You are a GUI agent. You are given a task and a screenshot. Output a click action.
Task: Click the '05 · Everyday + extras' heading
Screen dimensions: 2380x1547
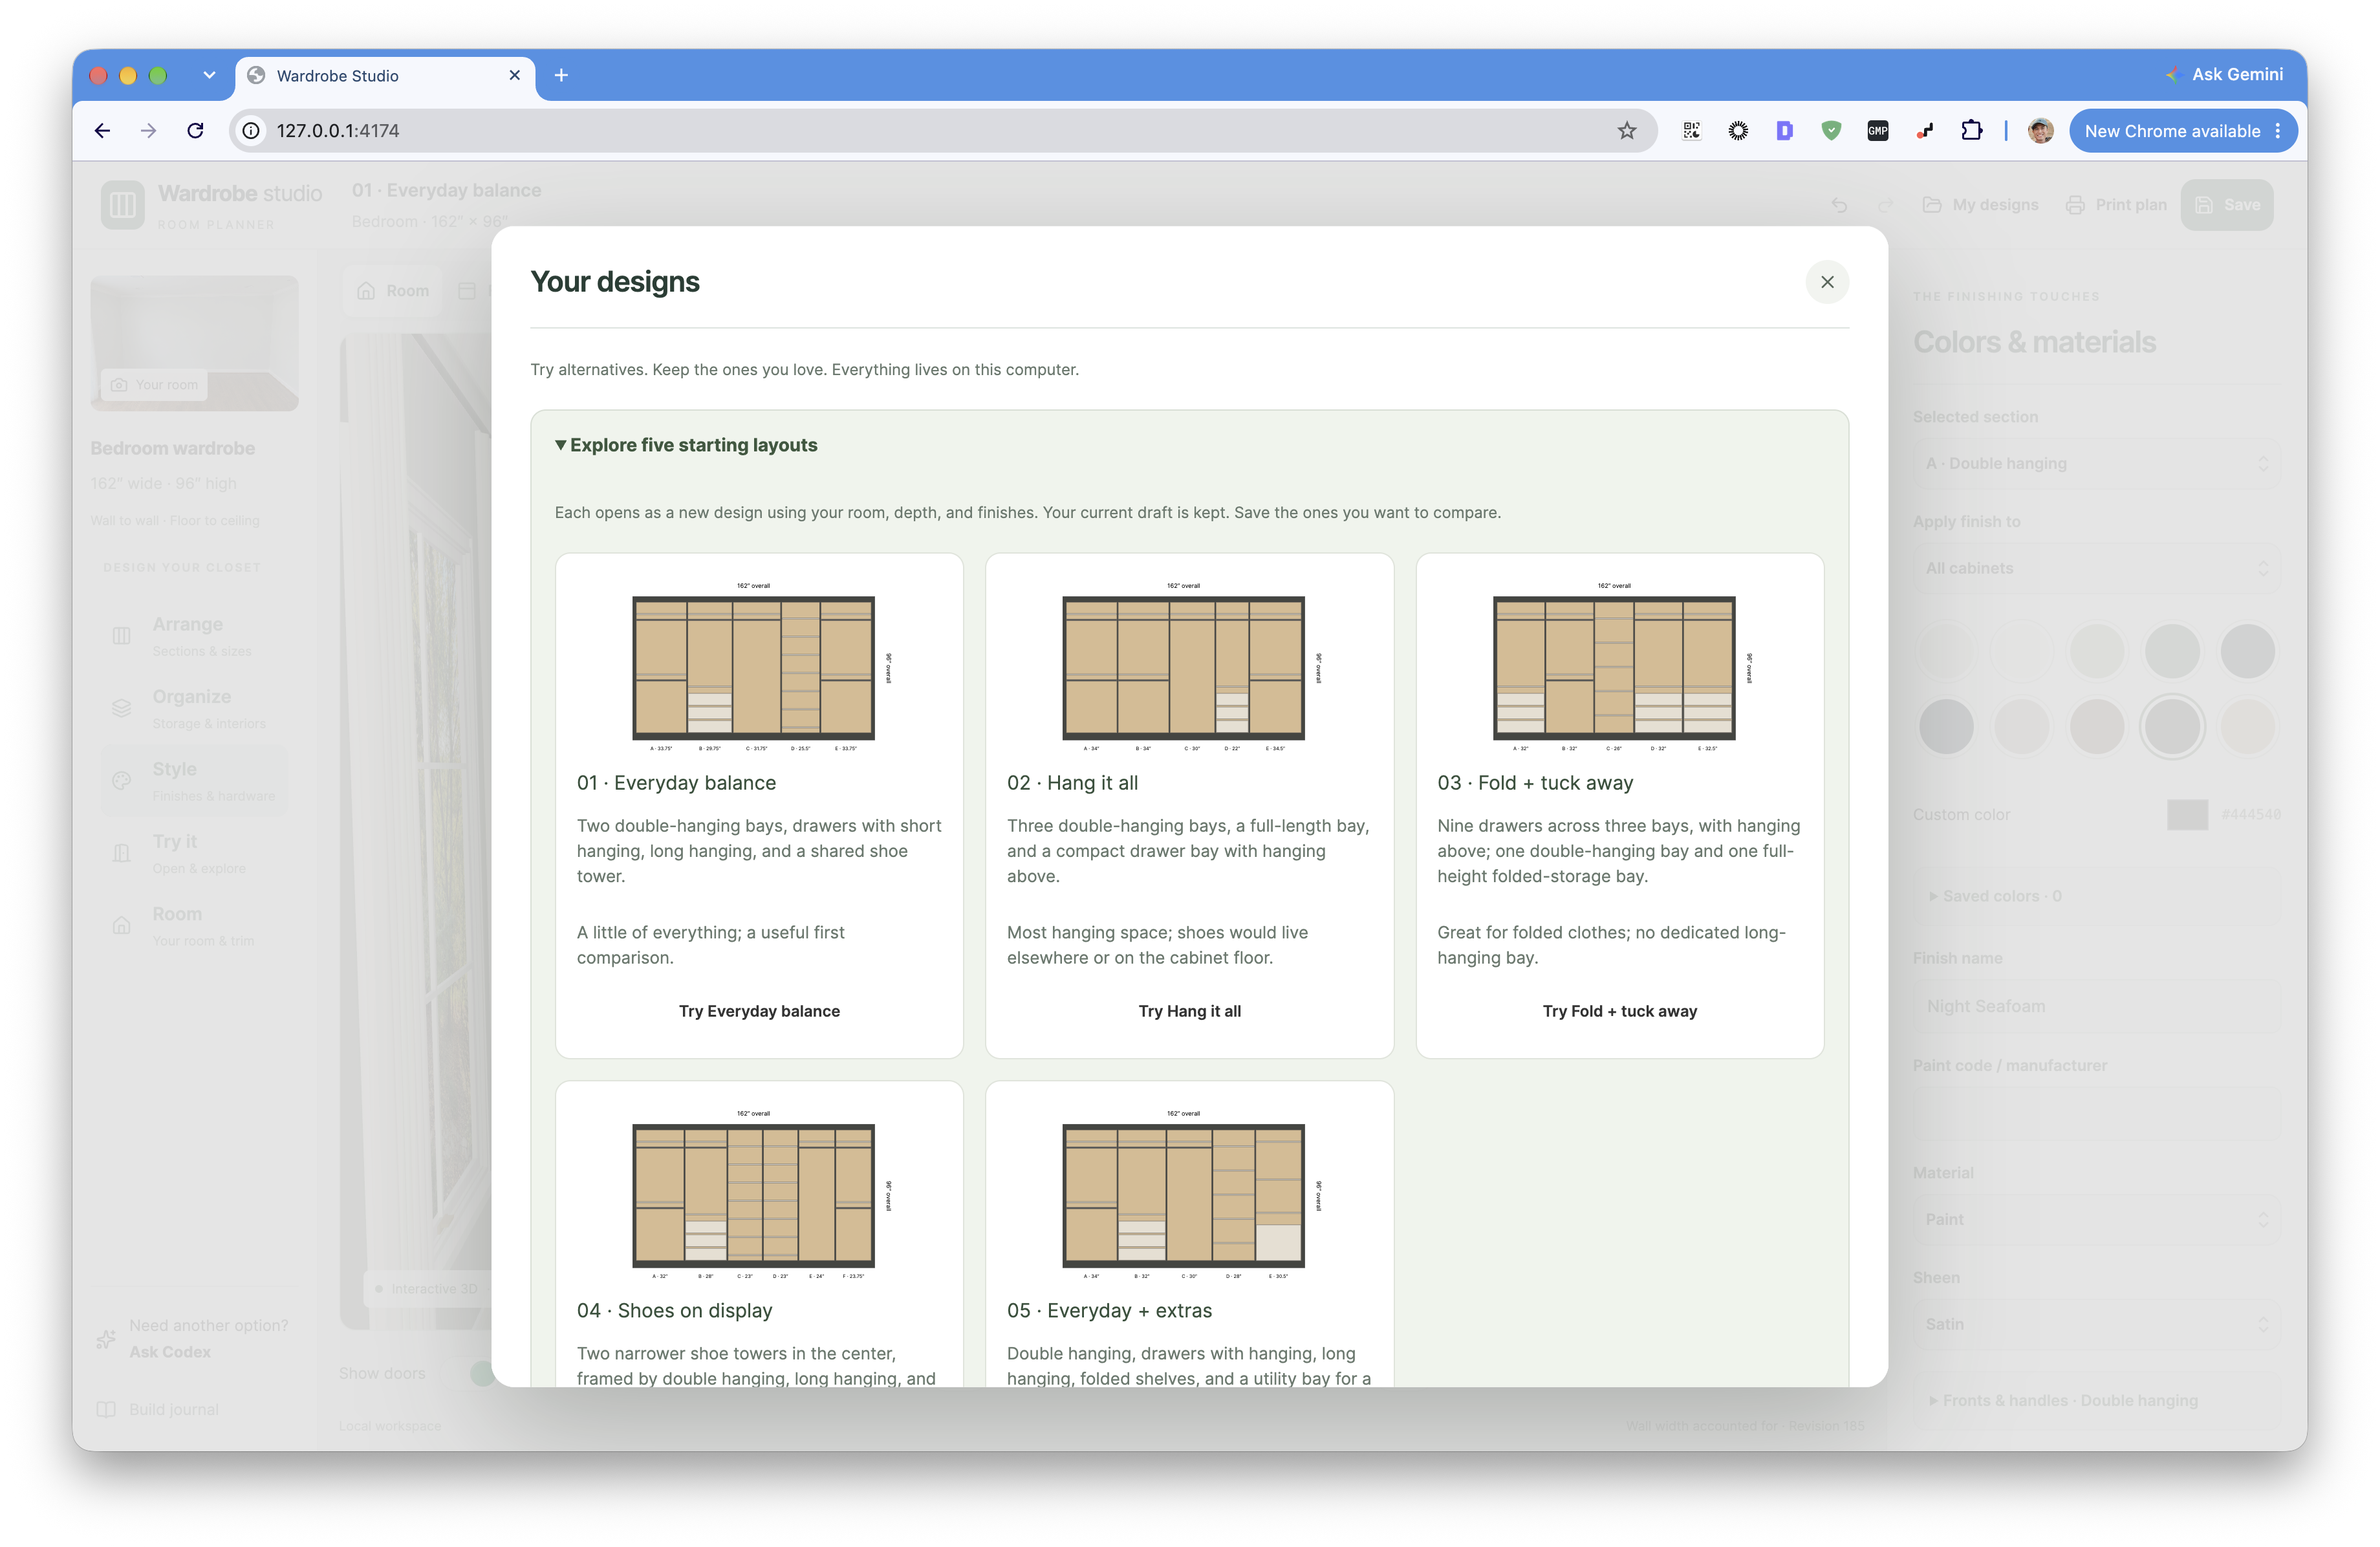[1109, 1311]
